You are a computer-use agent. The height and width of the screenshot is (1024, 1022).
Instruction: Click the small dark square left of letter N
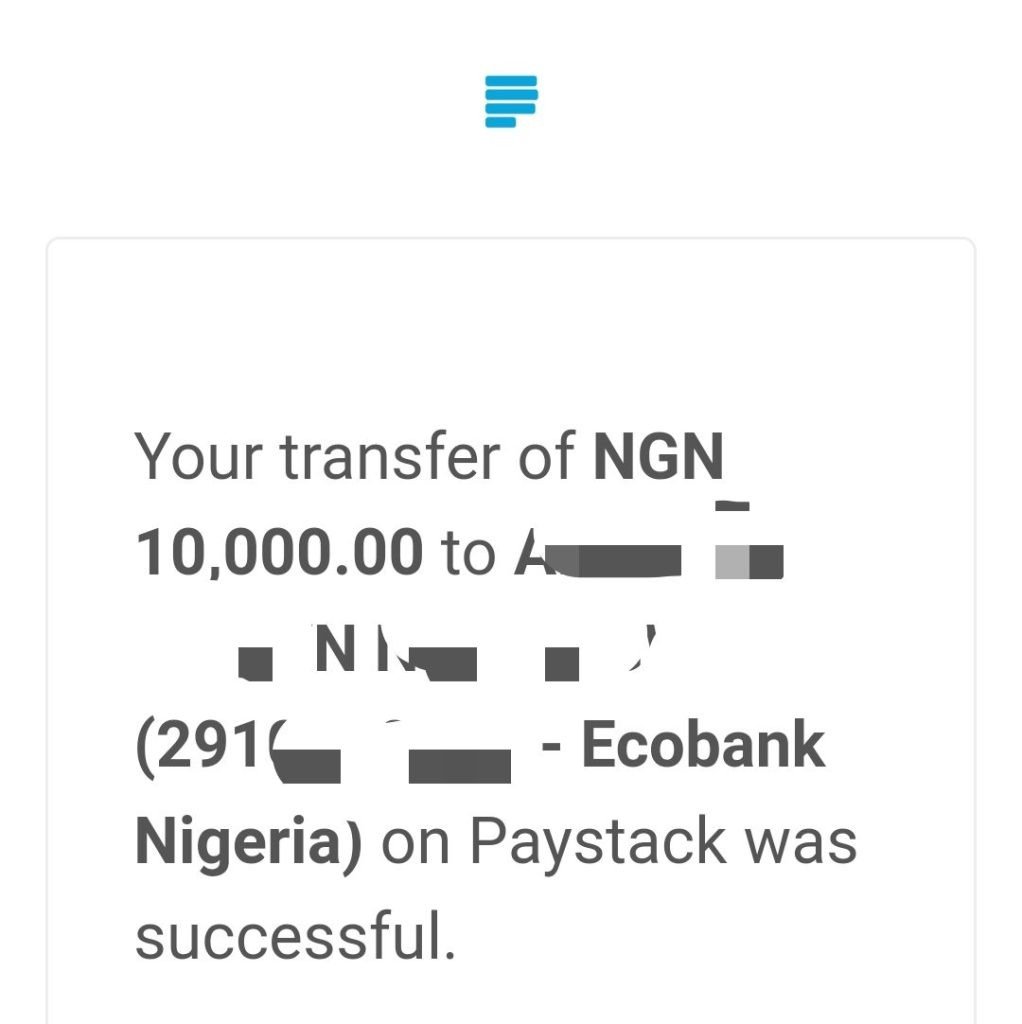coord(255,664)
